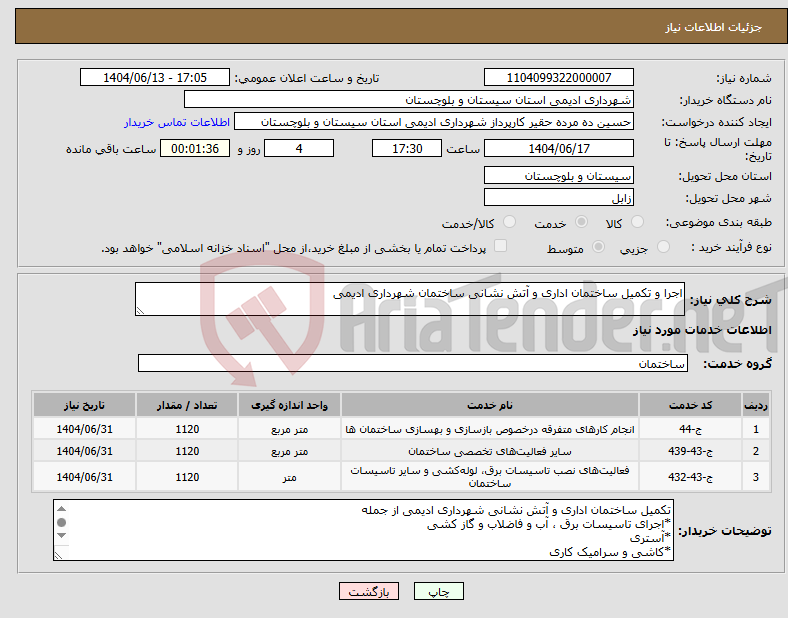
Task: Click the buyer notes scroll up arrow
Action: (61, 509)
